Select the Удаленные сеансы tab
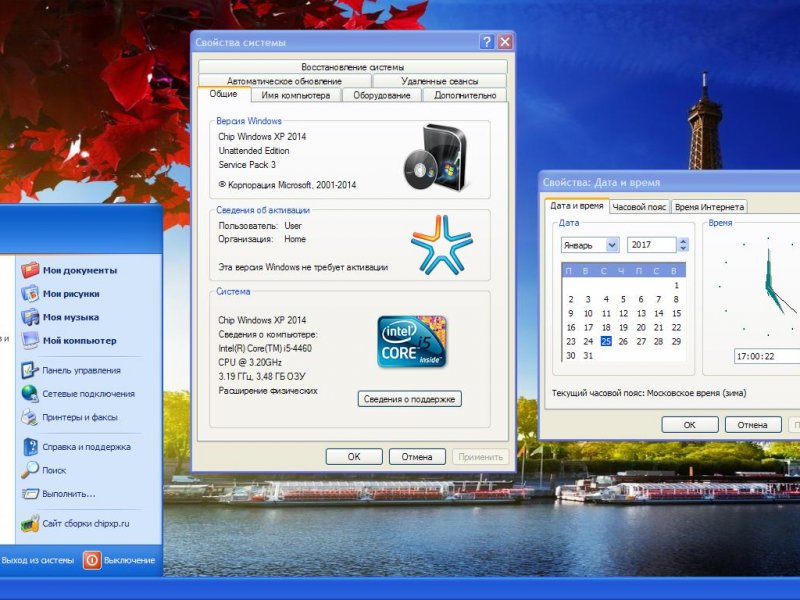 point(439,81)
